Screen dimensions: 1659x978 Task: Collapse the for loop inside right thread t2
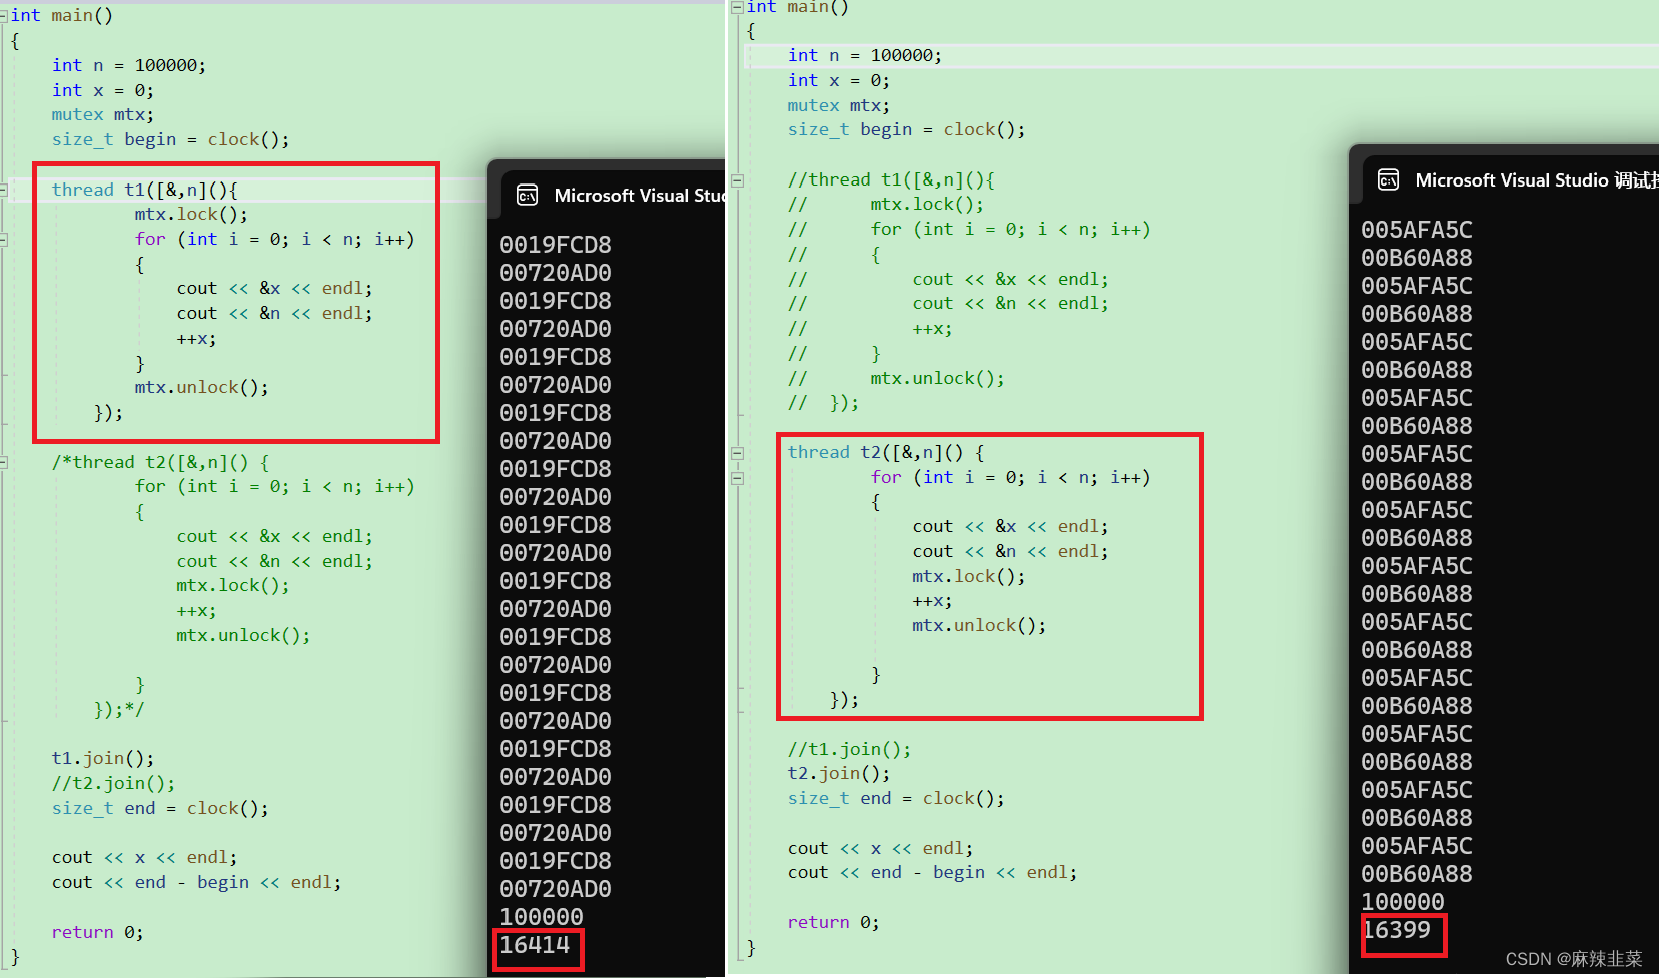pos(737,477)
